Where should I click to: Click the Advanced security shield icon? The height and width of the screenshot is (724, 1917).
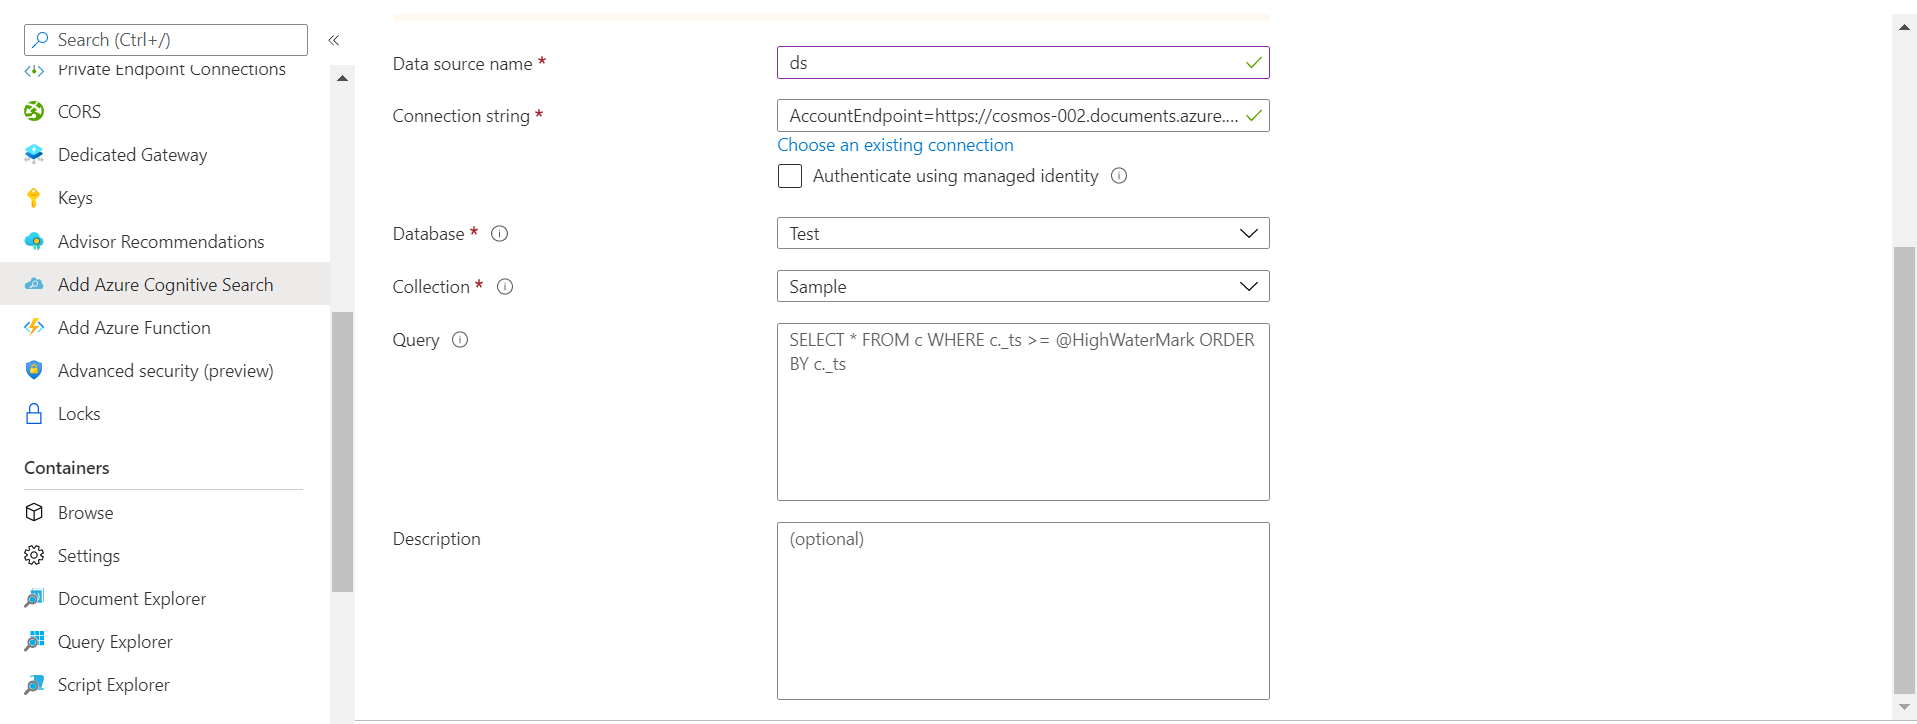point(34,370)
